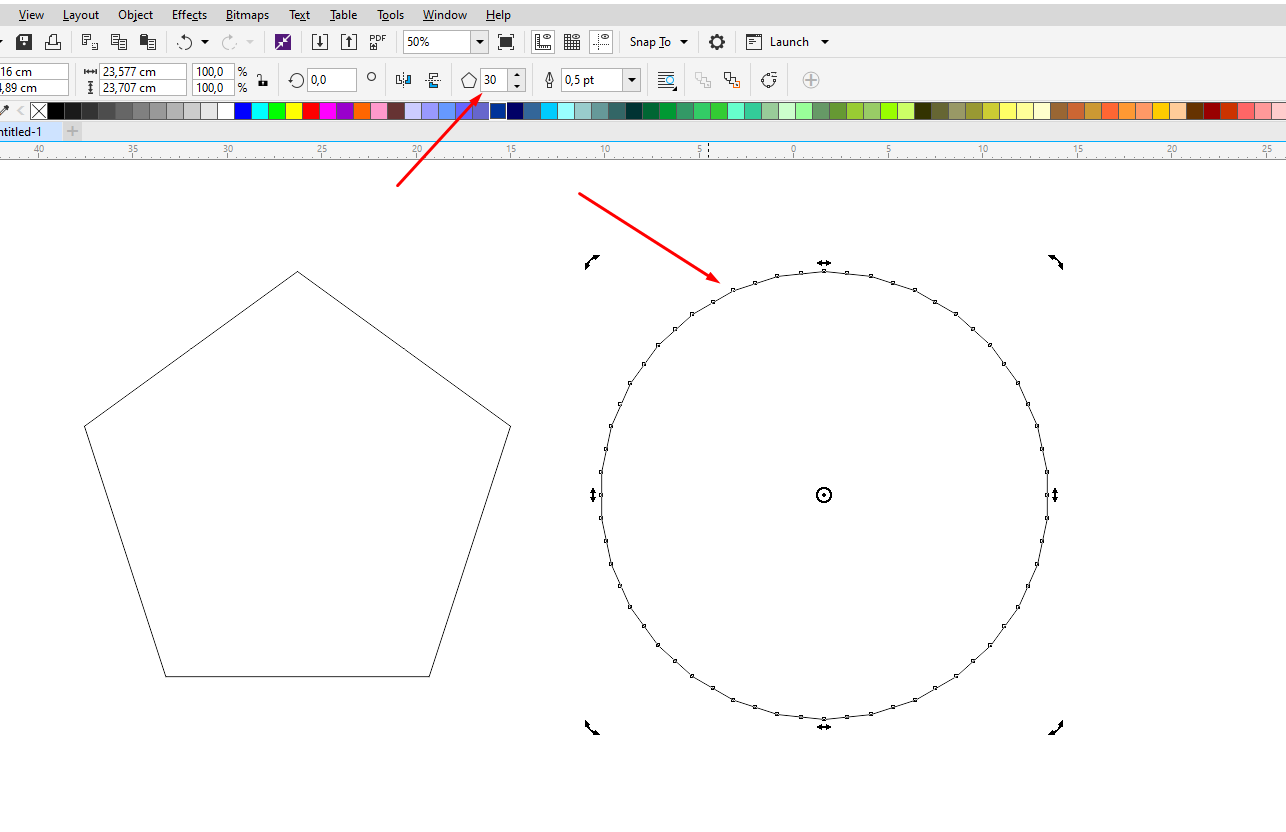Click the Undo arrow icon
Viewport: 1286px width, 832px height.
click(x=184, y=42)
